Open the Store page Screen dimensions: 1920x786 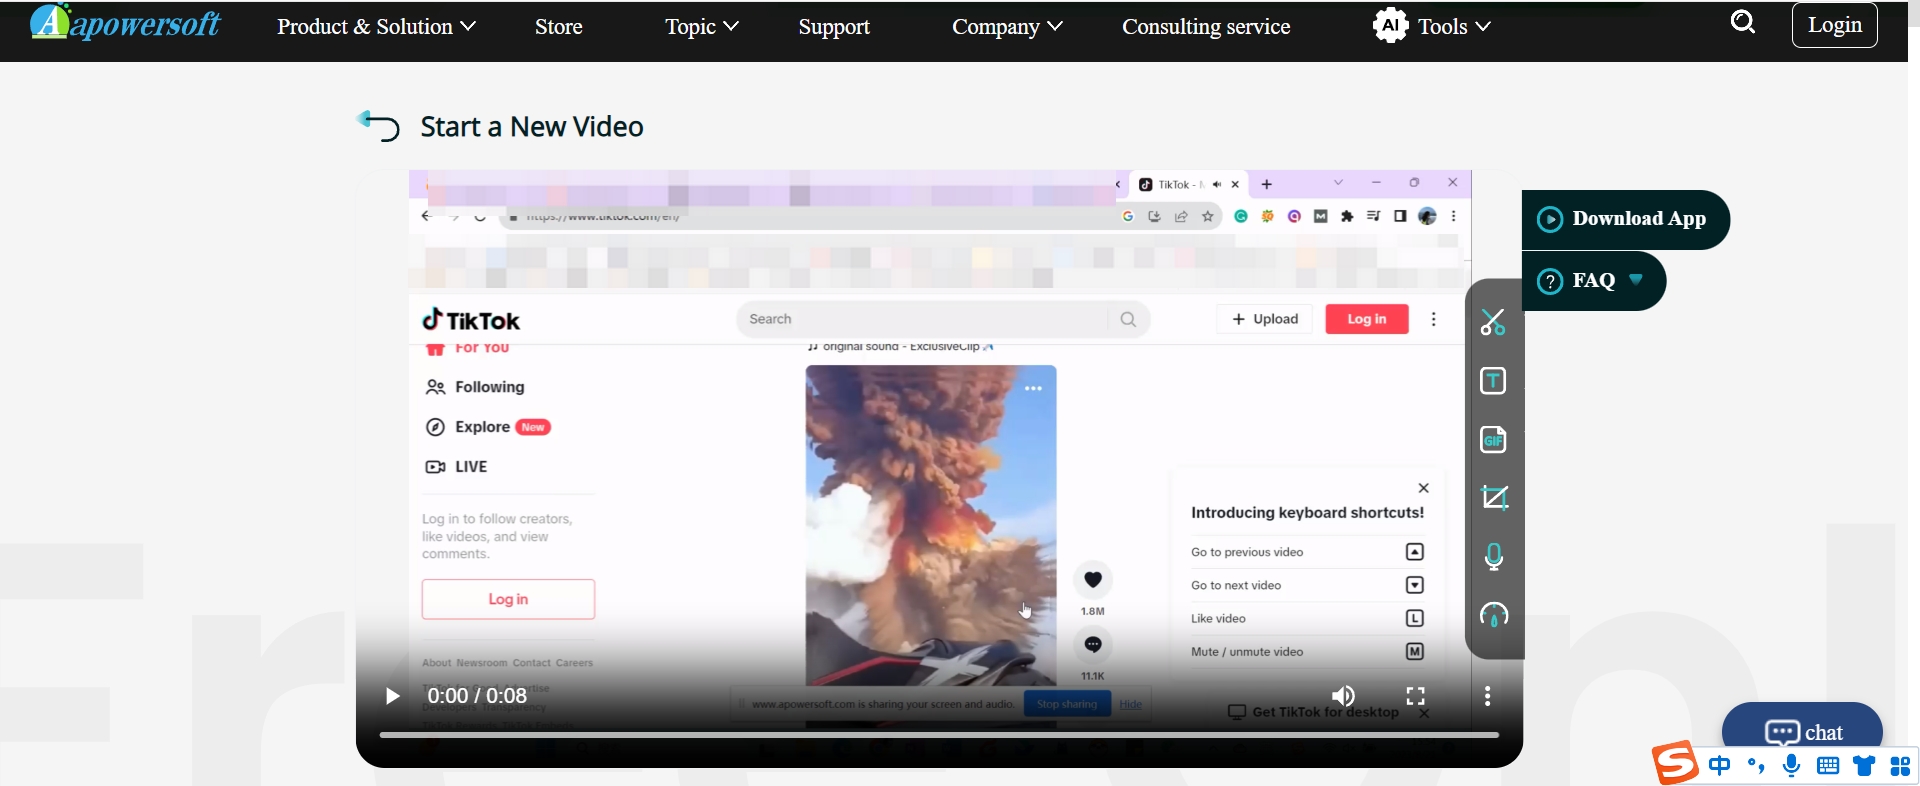(559, 27)
